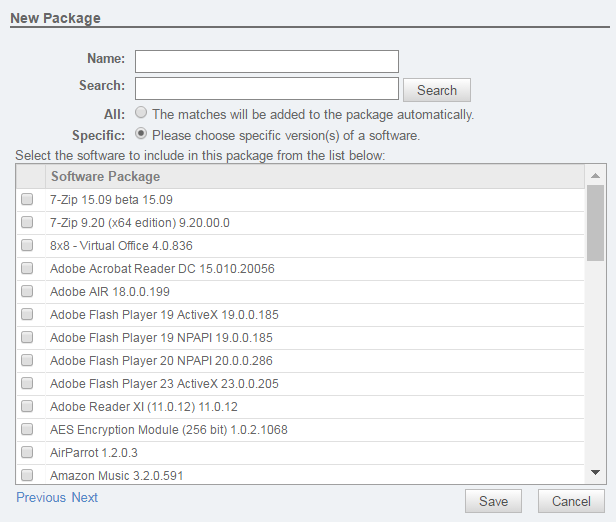
Task: Select the All radio button
Action: [141, 113]
